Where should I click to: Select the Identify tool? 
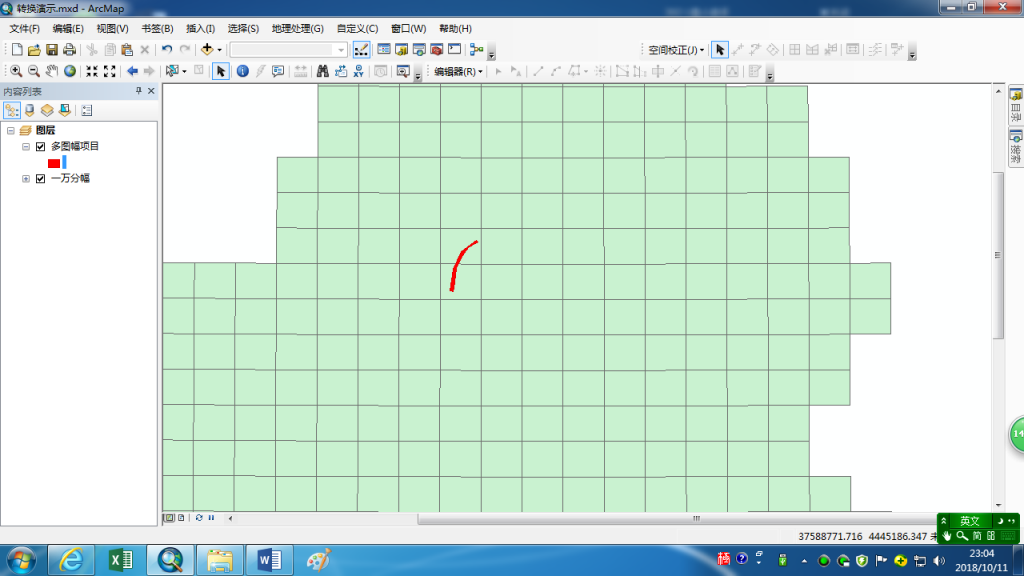click(x=241, y=71)
